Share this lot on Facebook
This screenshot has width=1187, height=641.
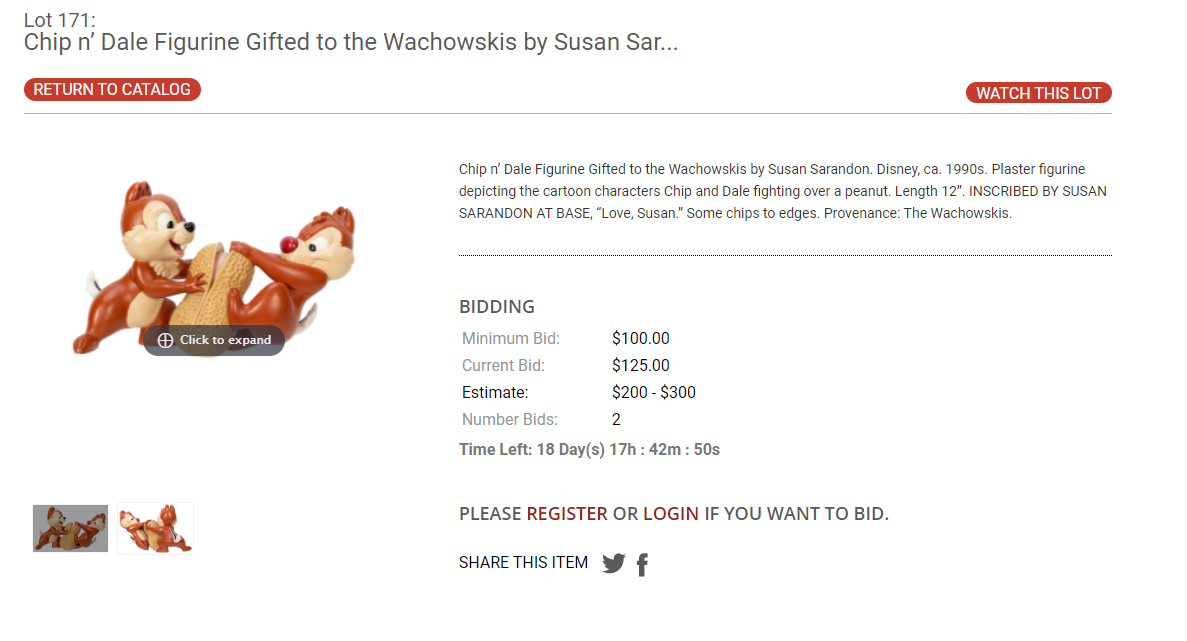(642, 564)
